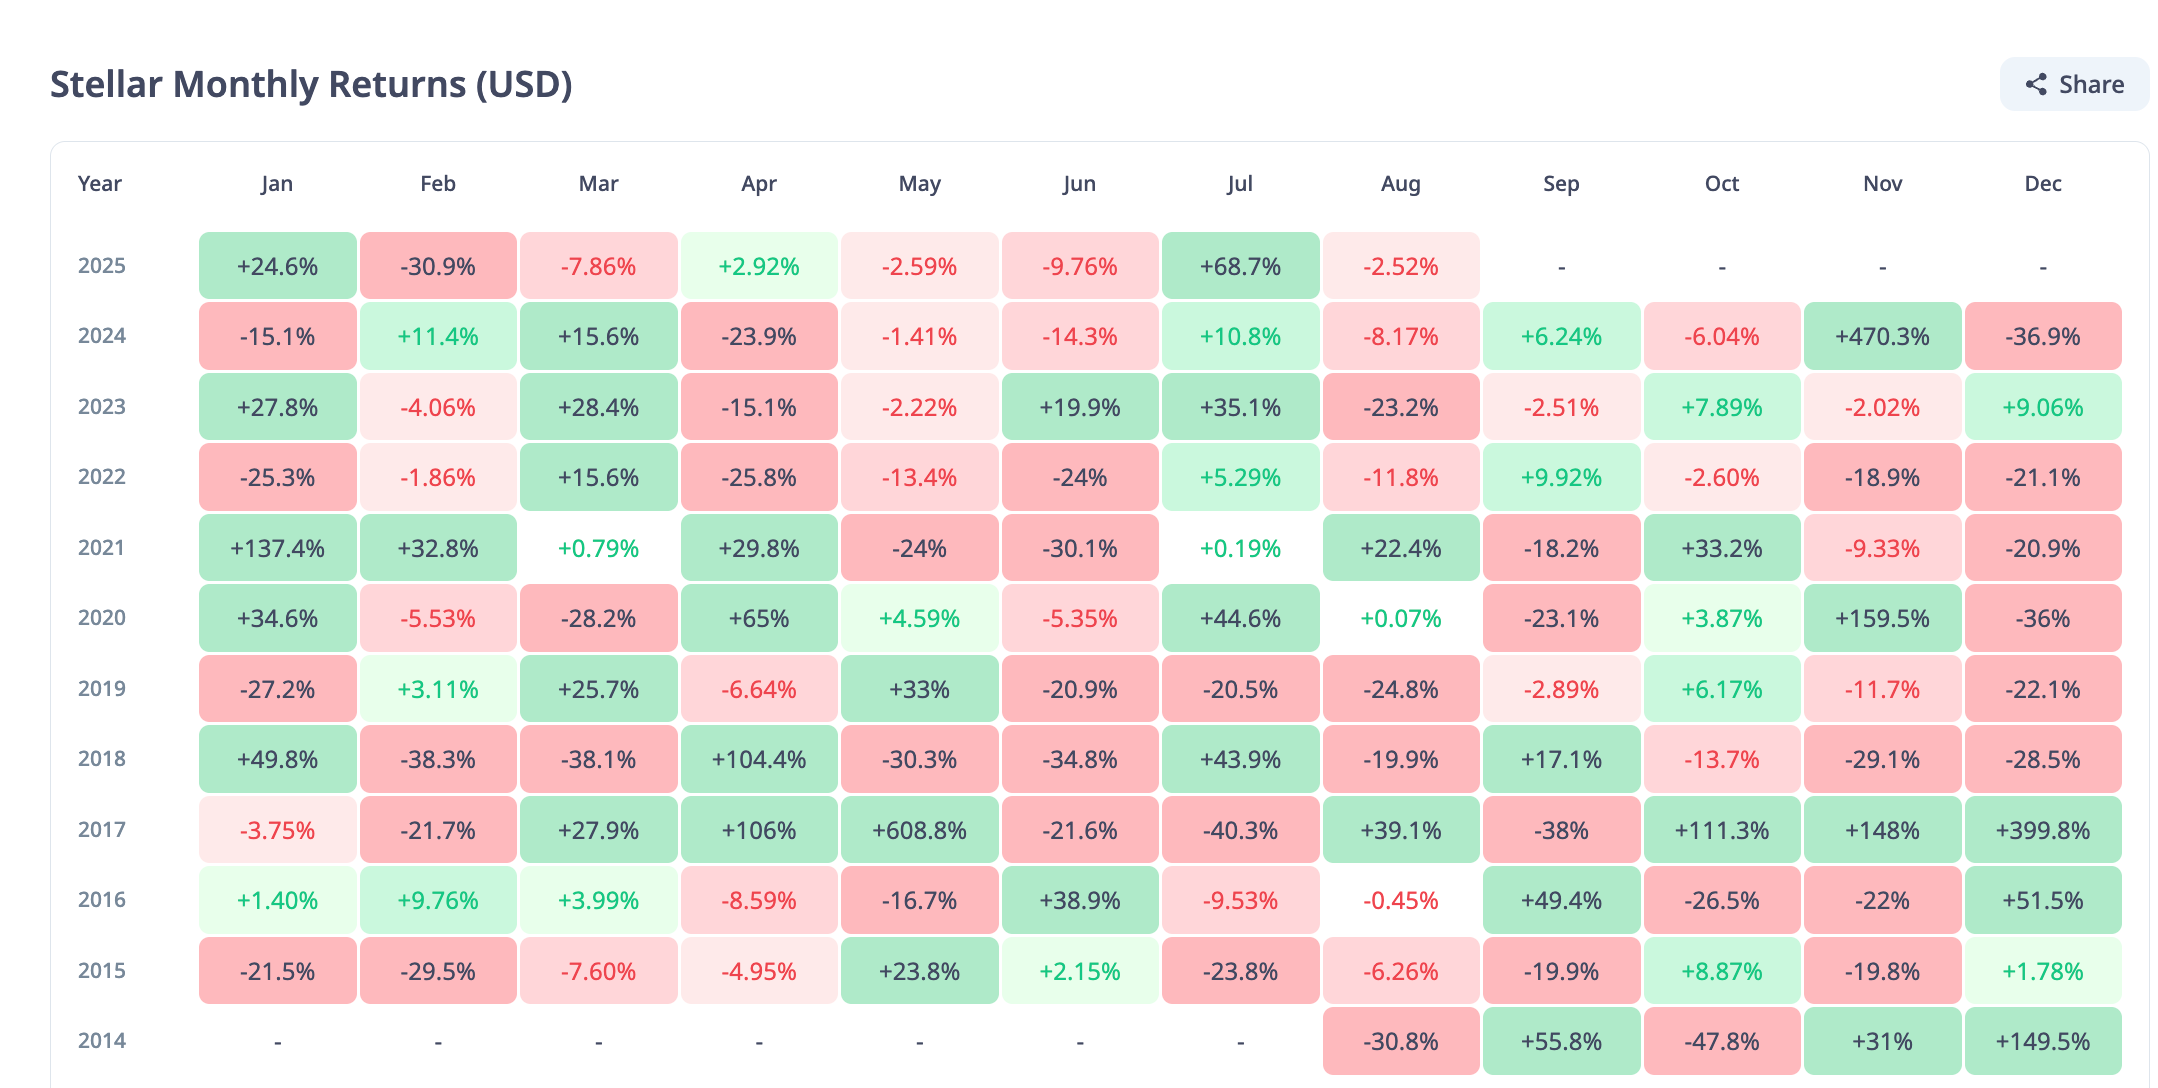The width and height of the screenshot is (2158, 1088).
Task: Click the share network icon
Action: tap(2036, 85)
